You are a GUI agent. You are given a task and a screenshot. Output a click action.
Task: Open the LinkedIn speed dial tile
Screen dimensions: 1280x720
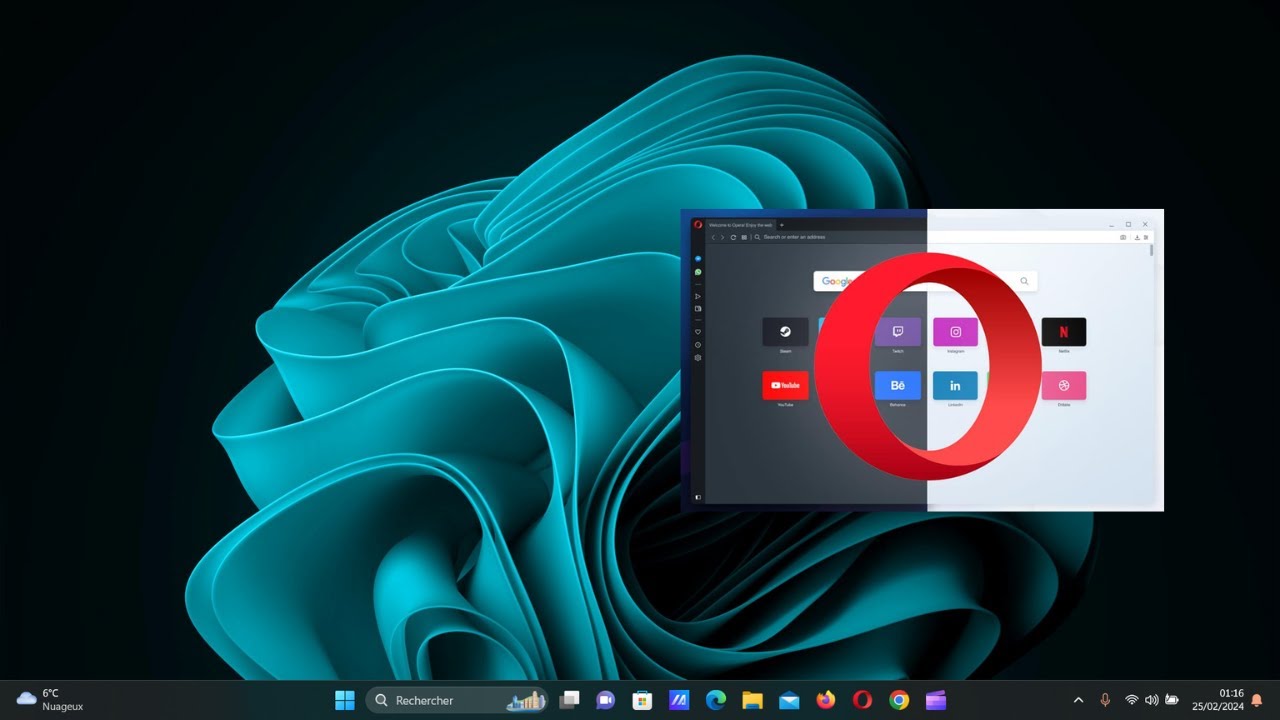[x=955, y=386]
